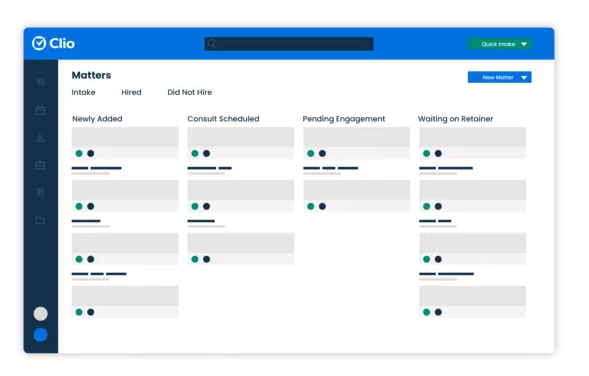Viewport: 589px width, 376px height.
Task: Open the last card under Waiting on Retainer
Action: click(473, 302)
